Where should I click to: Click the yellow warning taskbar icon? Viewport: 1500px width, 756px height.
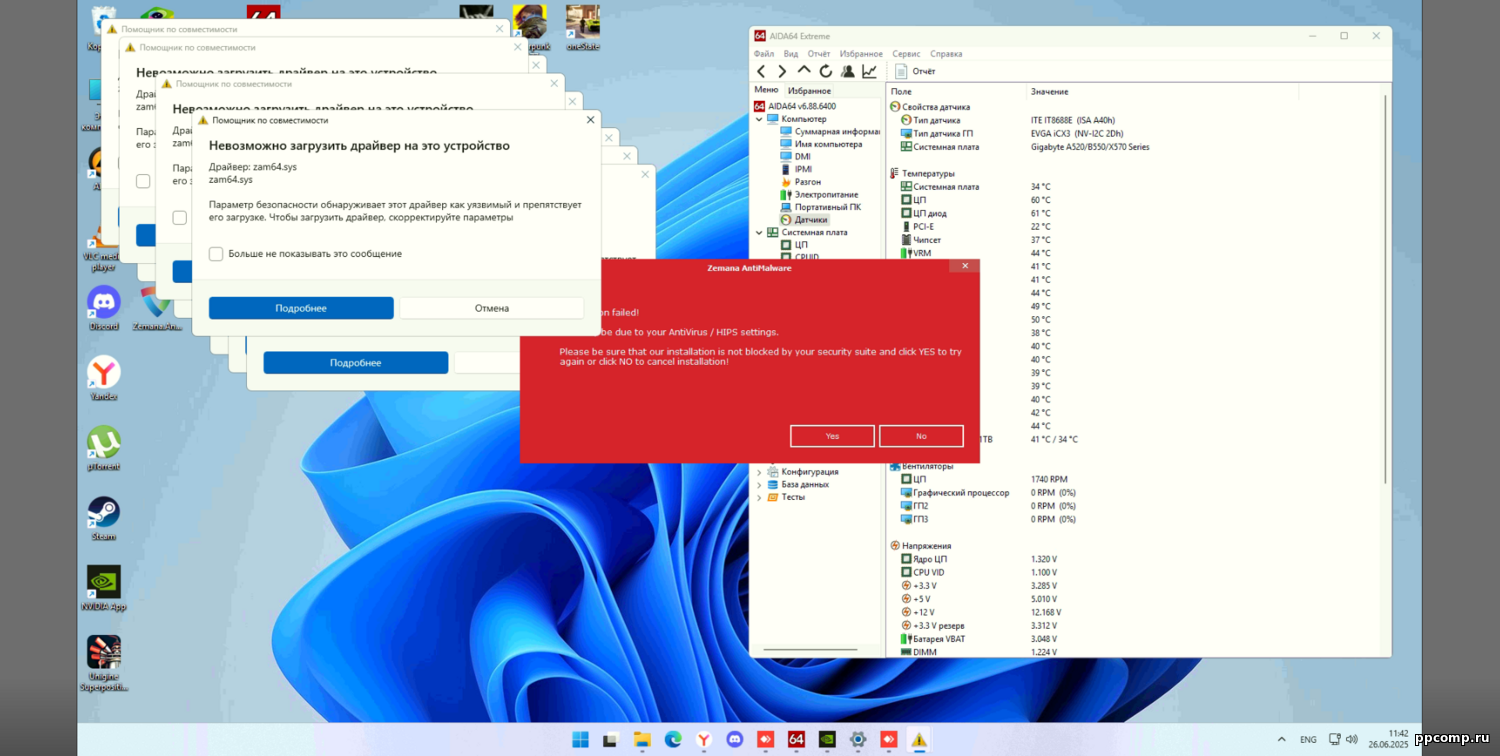pyautogui.click(x=919, y=740)
